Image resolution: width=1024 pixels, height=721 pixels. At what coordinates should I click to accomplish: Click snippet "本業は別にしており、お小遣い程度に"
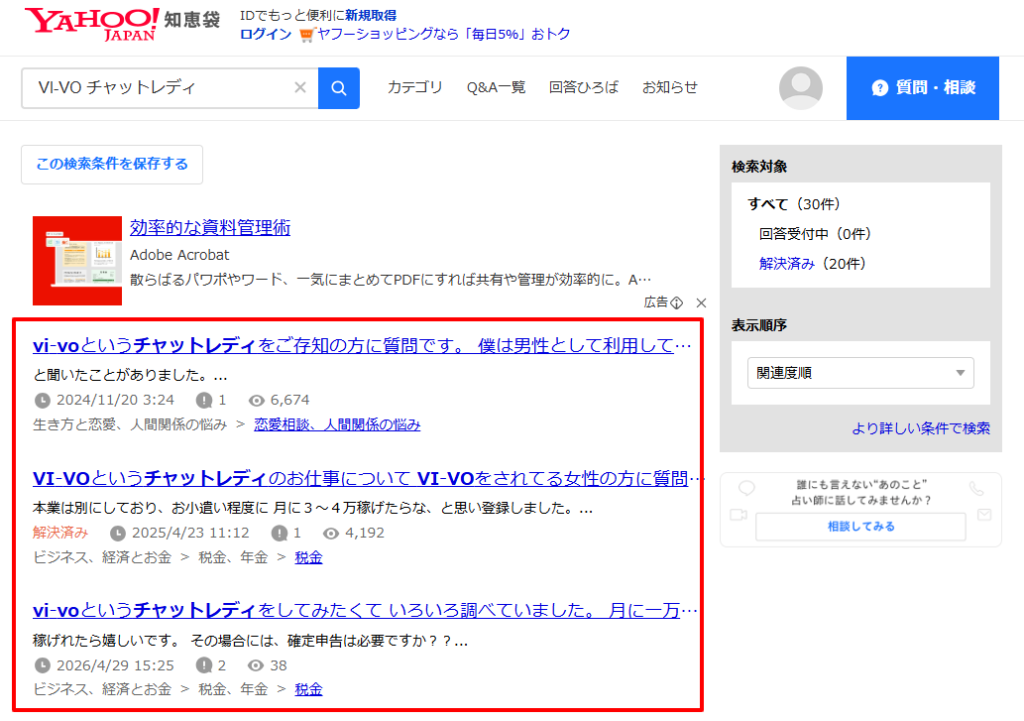(150, 508)
